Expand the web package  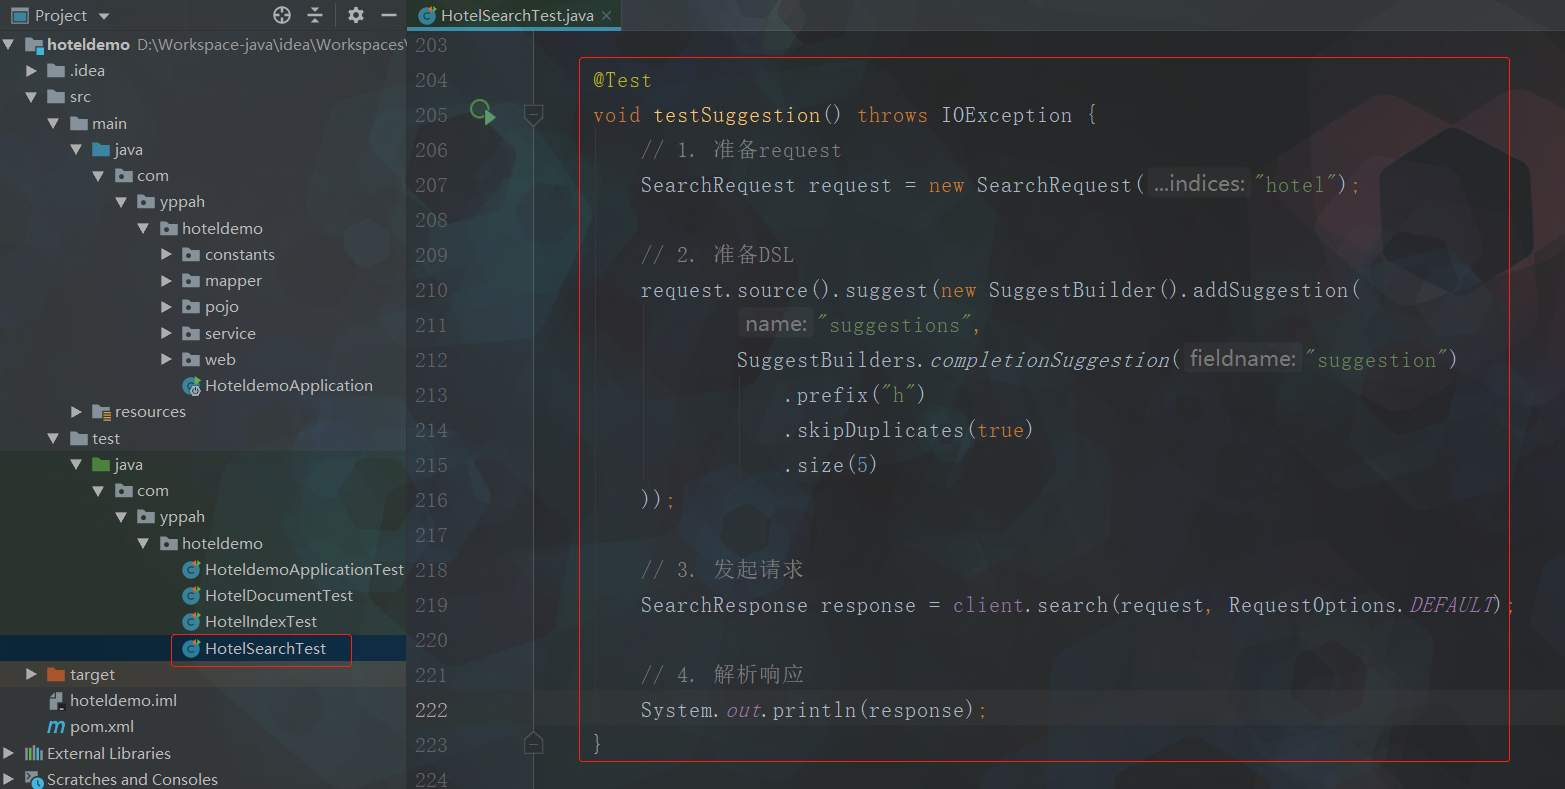click(167, 360)
